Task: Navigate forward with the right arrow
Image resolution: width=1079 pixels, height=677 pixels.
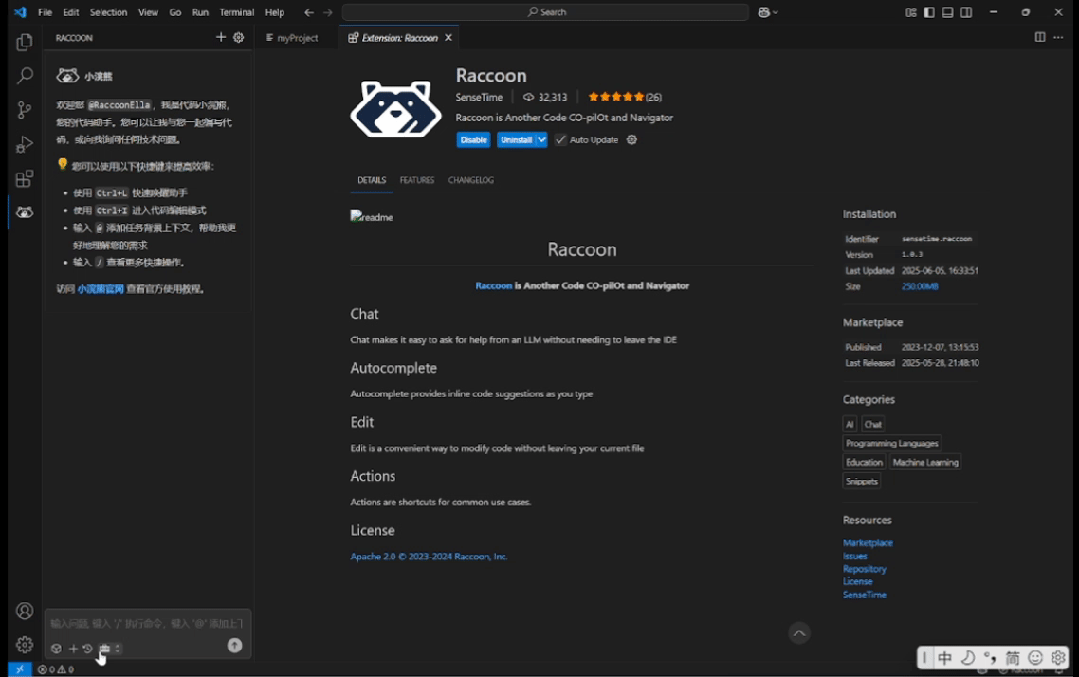Action: point(328,12)
